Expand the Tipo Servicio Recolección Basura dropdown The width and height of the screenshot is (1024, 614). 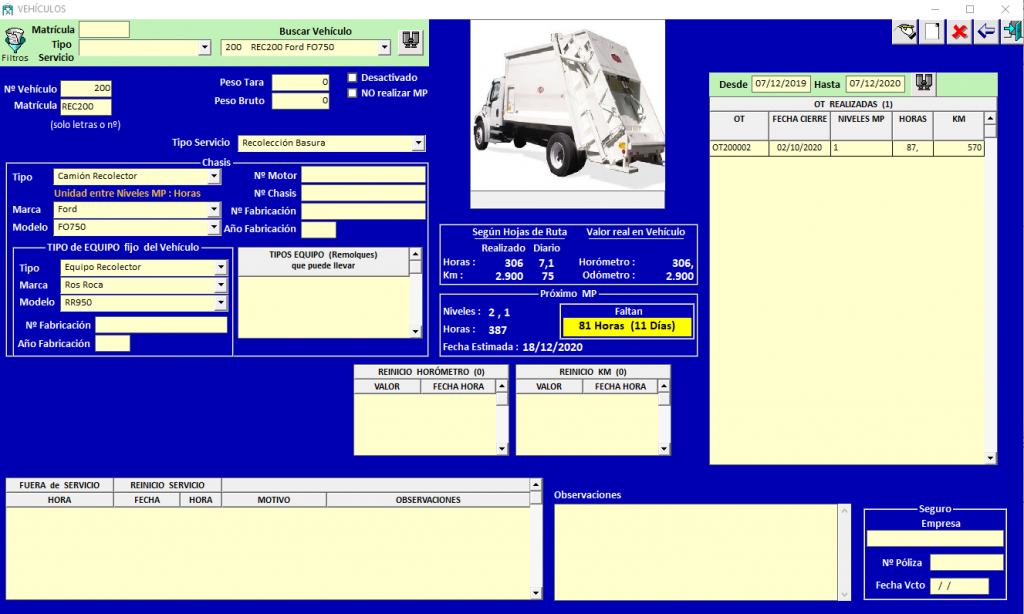pos(418,143)
